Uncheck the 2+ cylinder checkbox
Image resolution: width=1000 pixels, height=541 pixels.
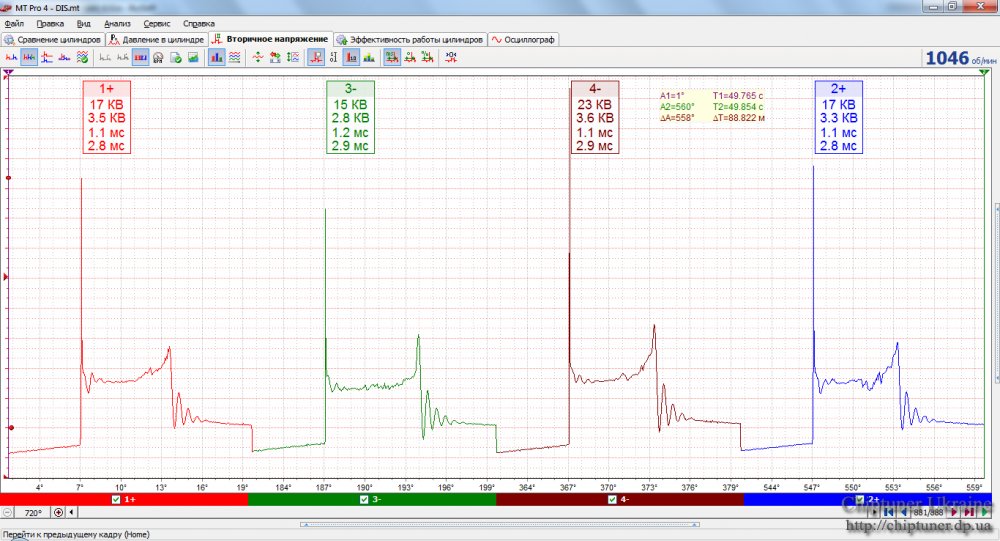pos(859,500)
